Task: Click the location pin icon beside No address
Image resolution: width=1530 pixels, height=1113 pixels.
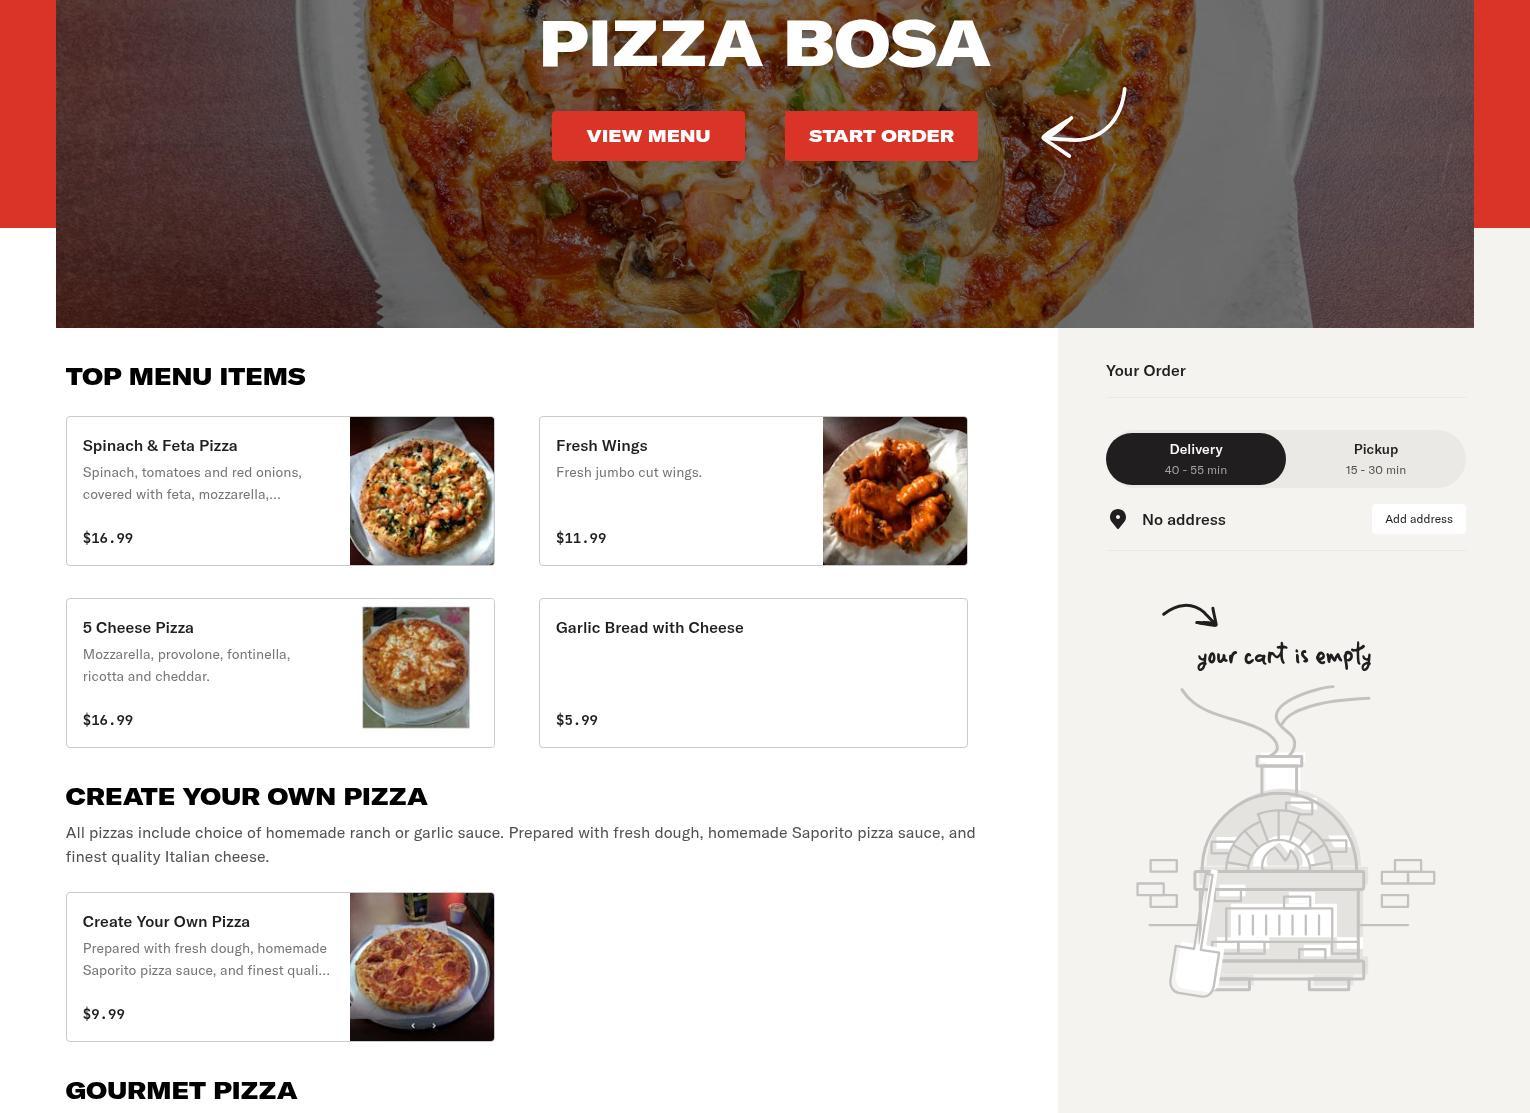Action: (x=1118, y=519)
